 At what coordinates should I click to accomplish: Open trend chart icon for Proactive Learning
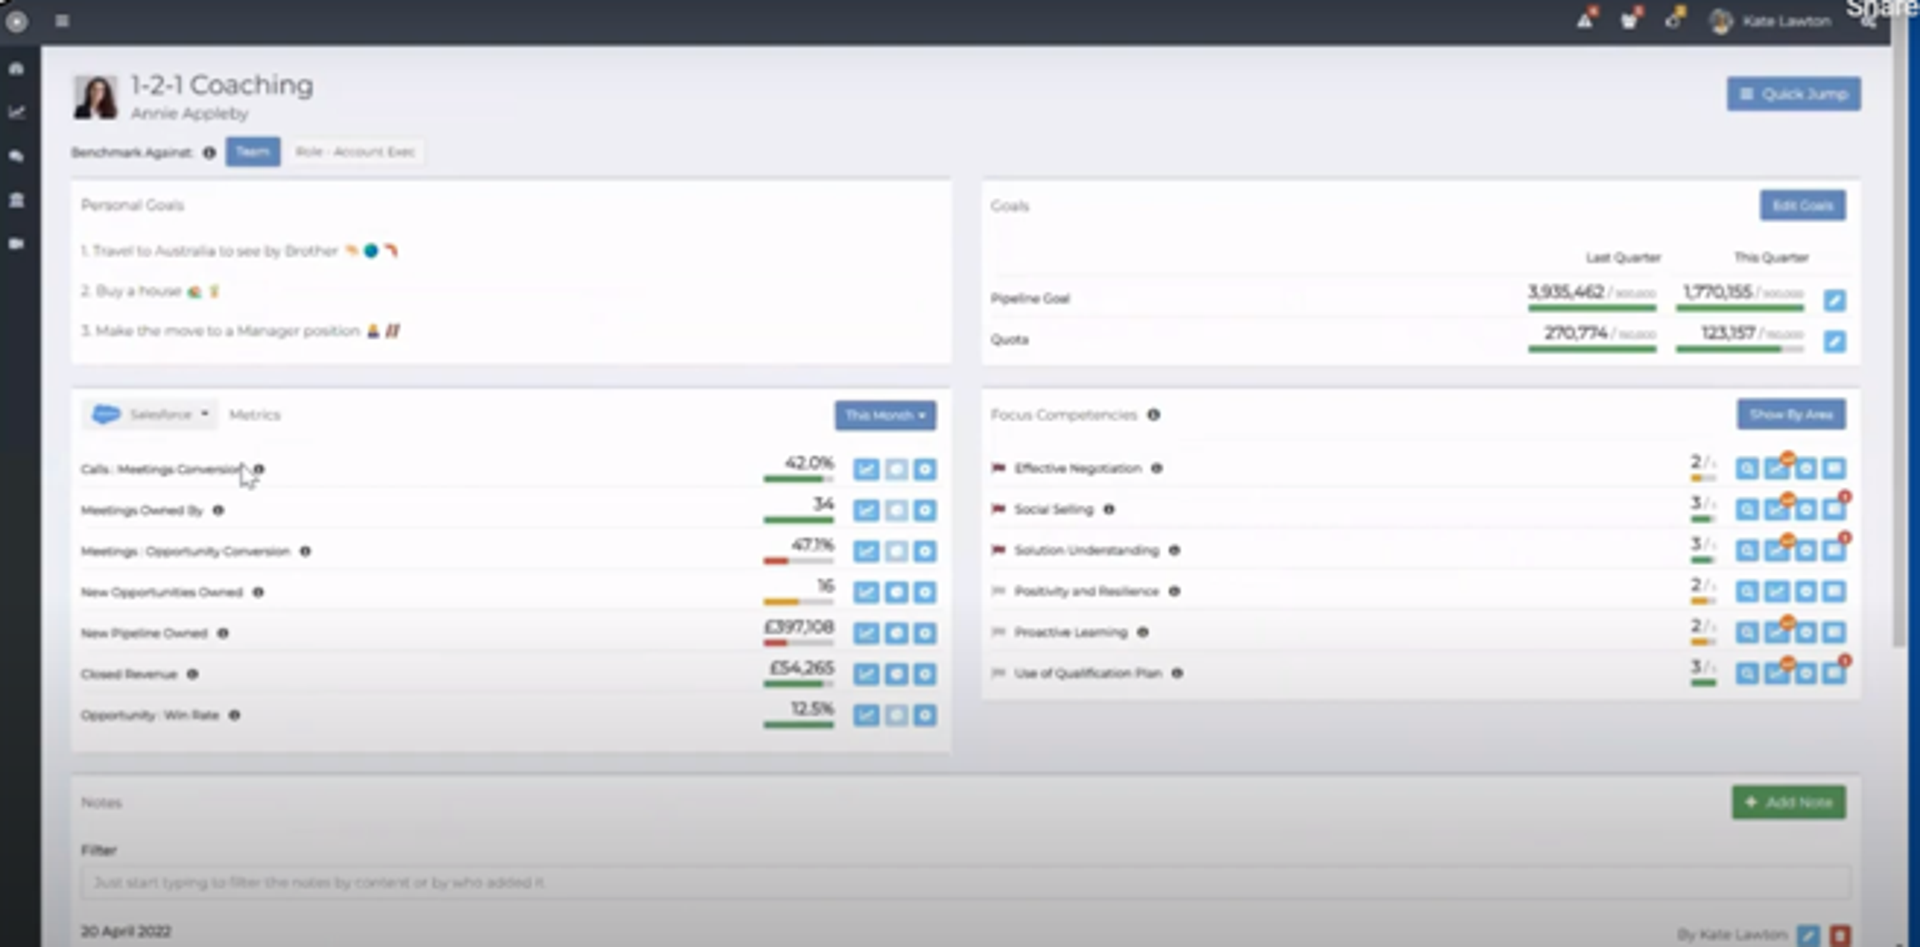coord(1776,632)
